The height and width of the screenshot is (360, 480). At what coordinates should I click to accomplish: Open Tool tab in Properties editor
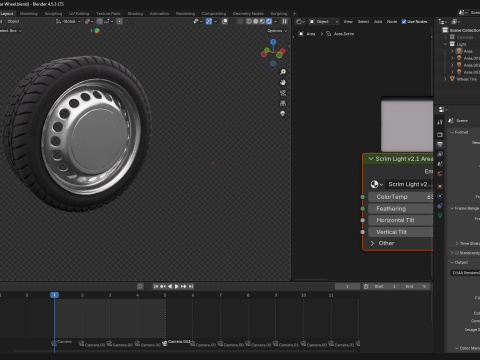(x=440, y=122)
